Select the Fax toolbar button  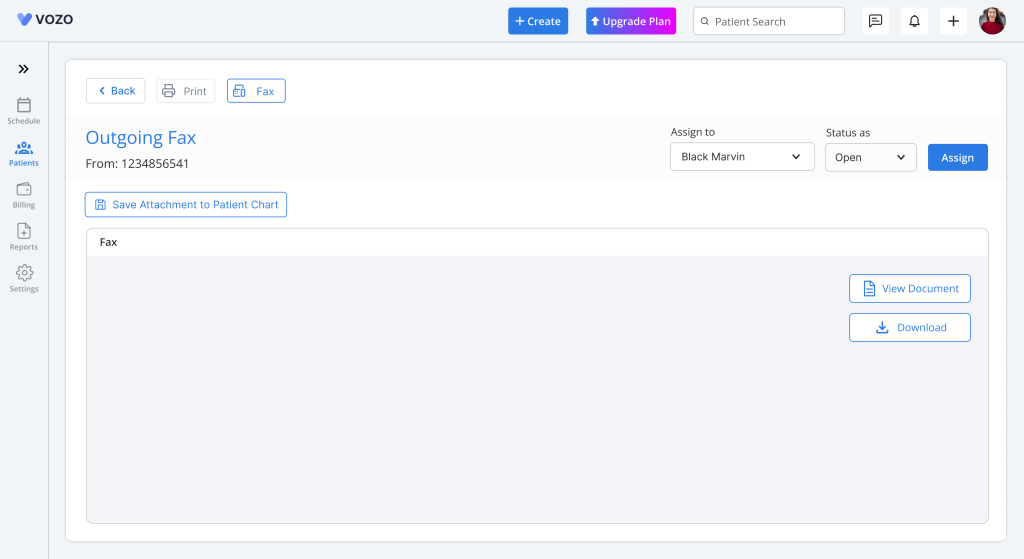point(256,91)
